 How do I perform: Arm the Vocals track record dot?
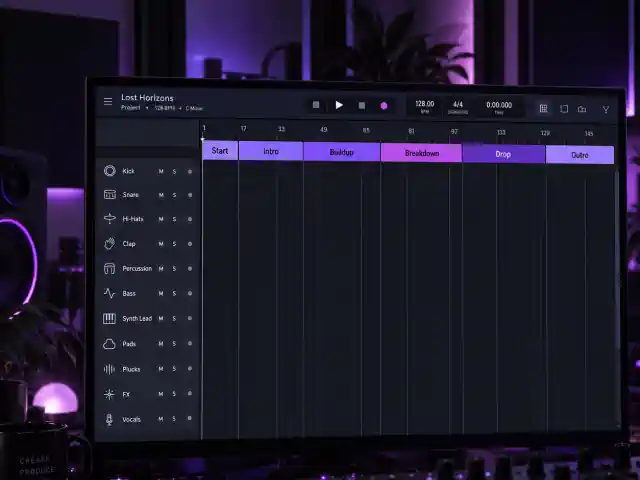pos(189,418)
